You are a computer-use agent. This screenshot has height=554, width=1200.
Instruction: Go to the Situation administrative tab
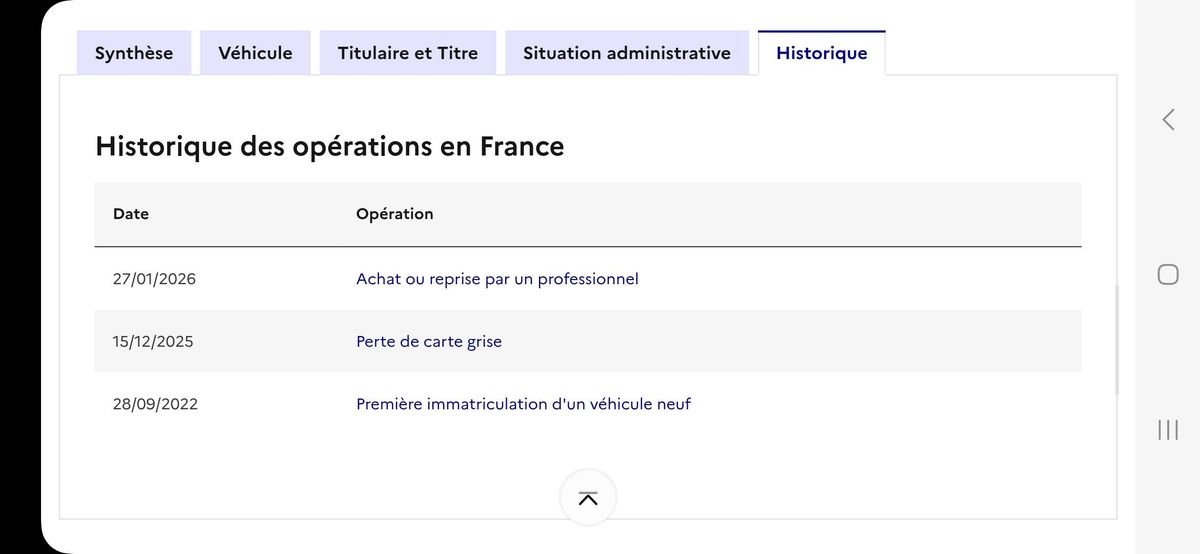coord(627,53)
